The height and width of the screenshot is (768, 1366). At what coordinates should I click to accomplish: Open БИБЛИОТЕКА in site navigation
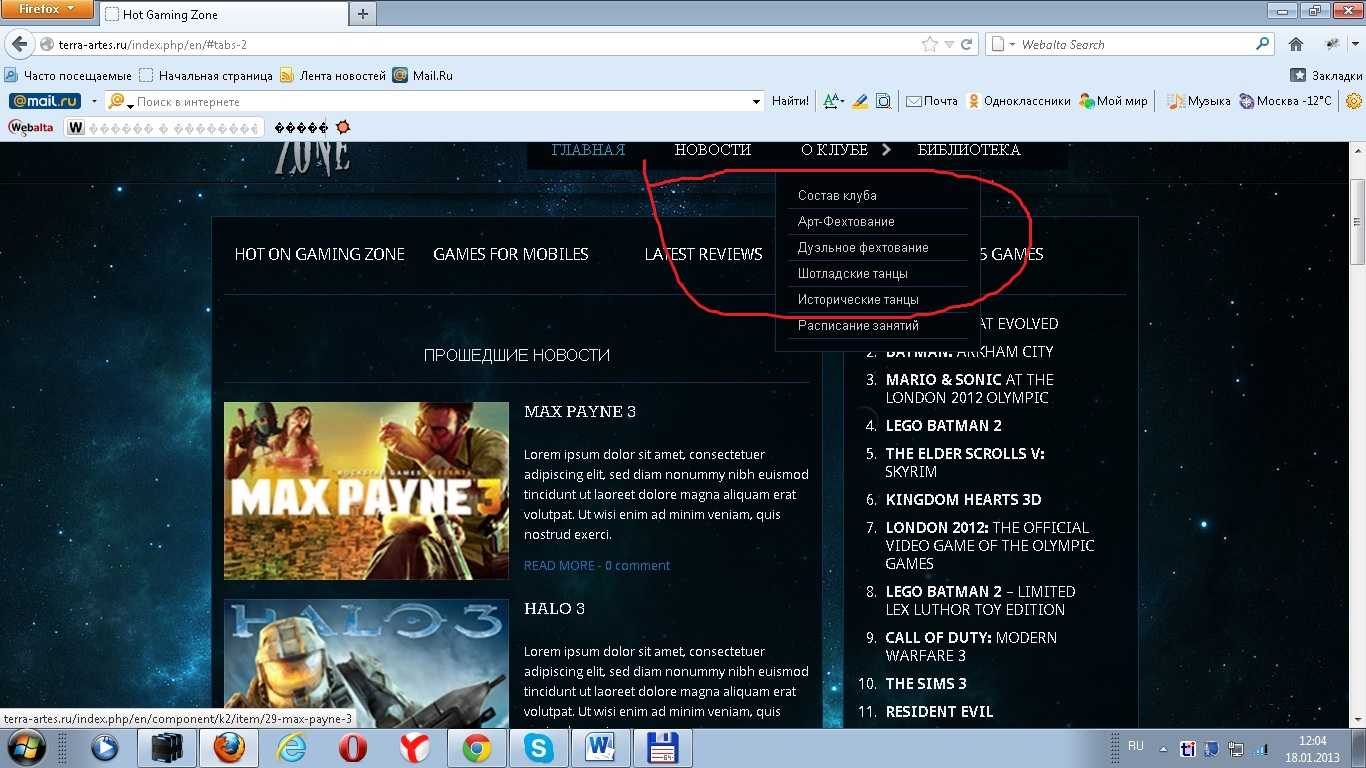click(x=969, y=150)
